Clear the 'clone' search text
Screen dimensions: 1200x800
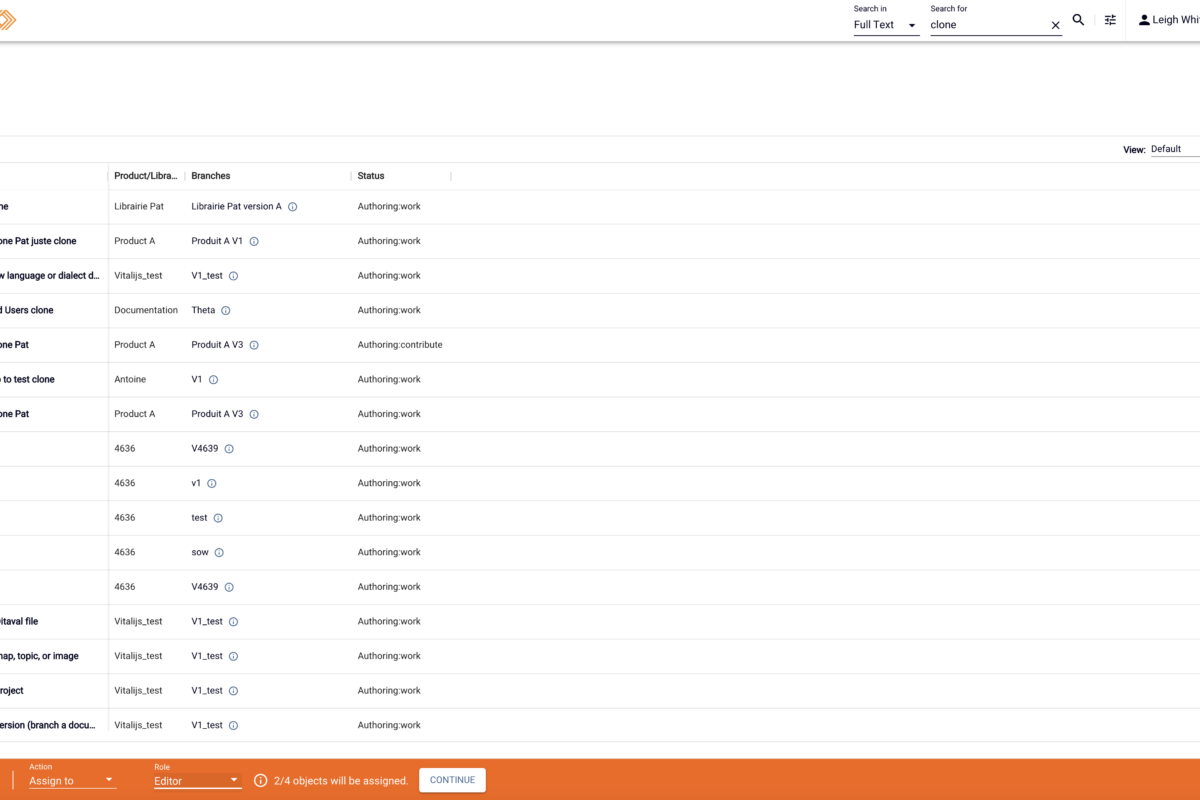click(1055, 25)
